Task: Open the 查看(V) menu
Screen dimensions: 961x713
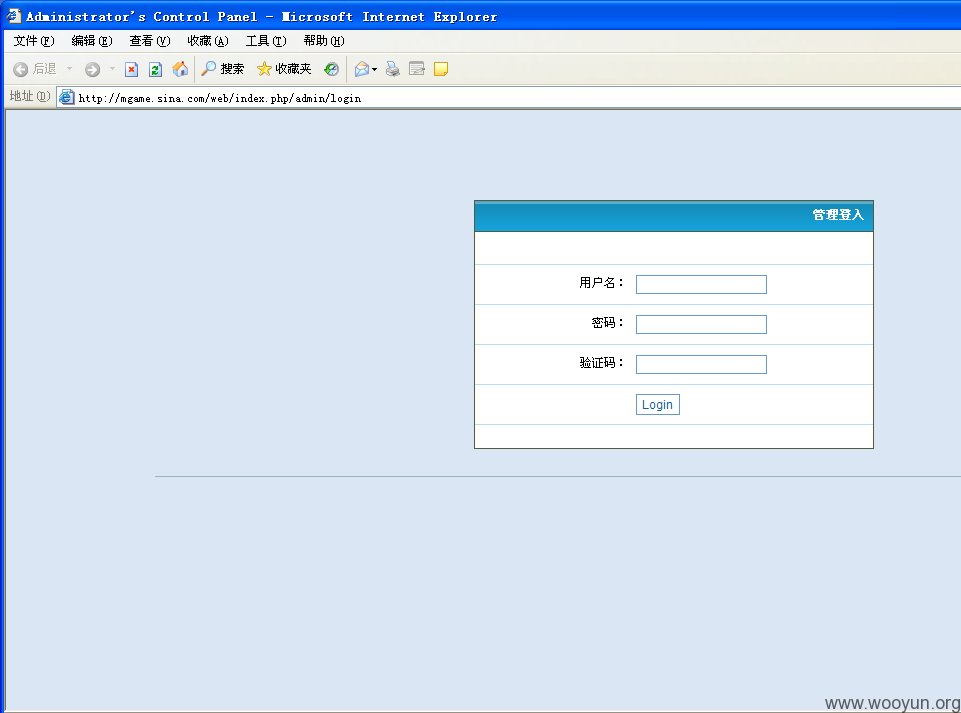Action: (x=150, y=40)
